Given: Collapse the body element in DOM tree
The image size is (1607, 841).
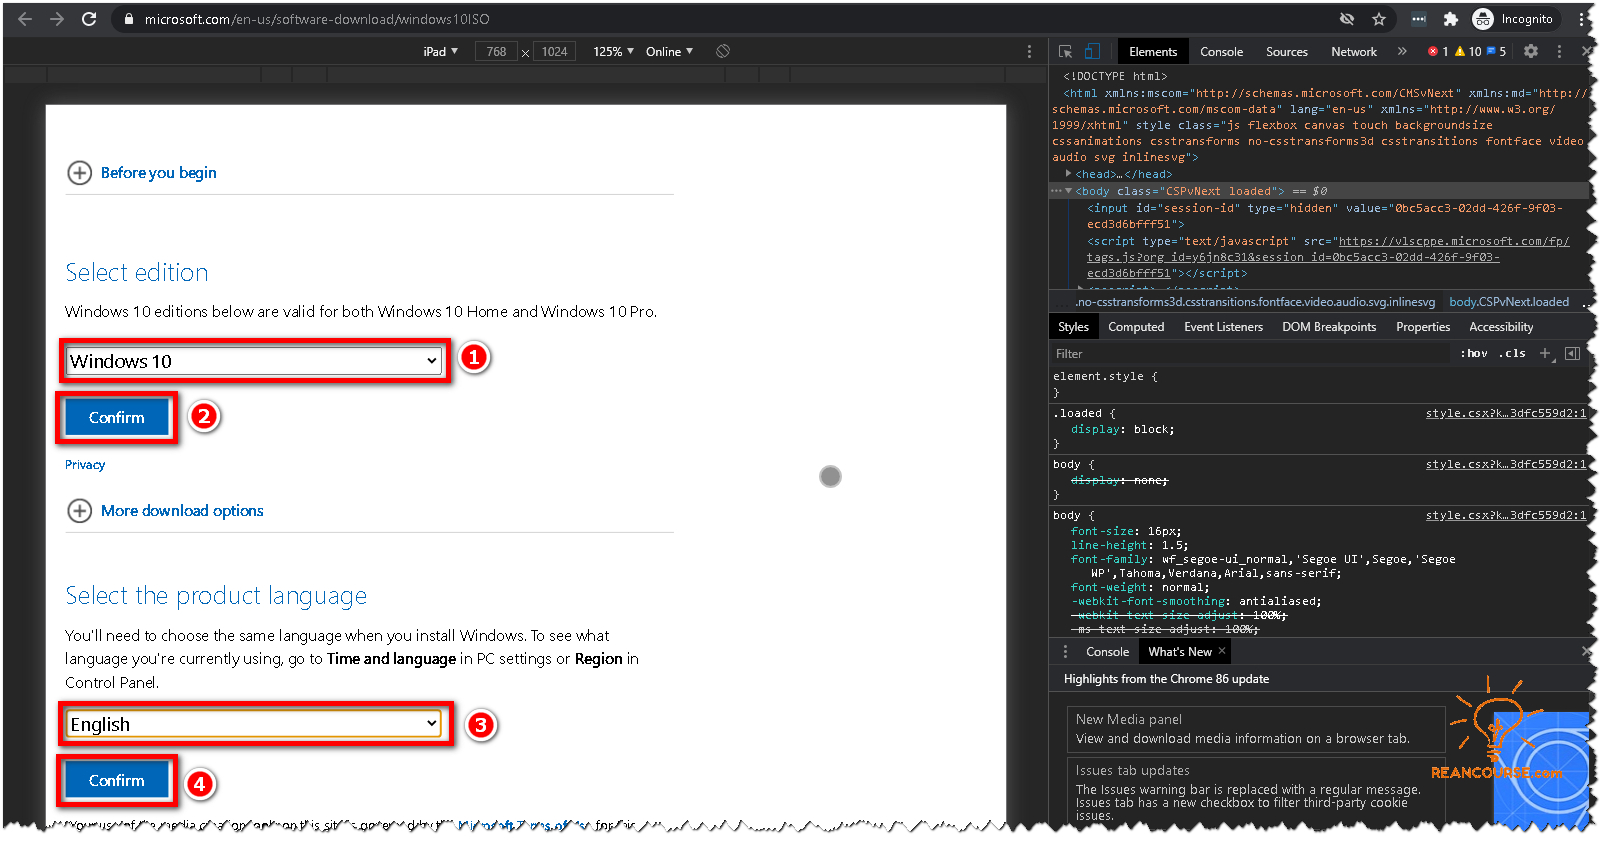Looking at the screenshot, I should pyautogui.click(x=1069, y=190).
